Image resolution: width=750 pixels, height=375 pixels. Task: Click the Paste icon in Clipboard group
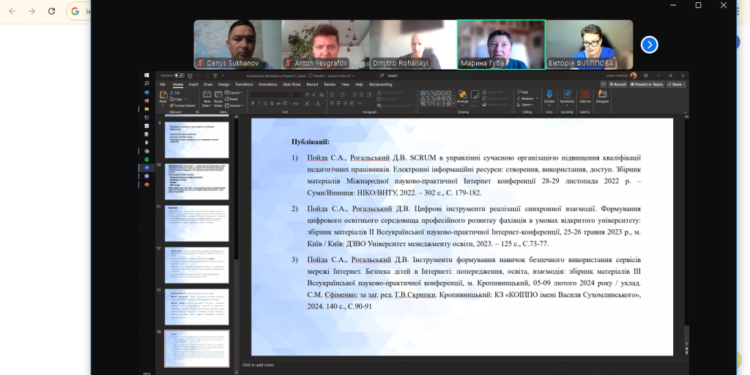click(163, 95)
